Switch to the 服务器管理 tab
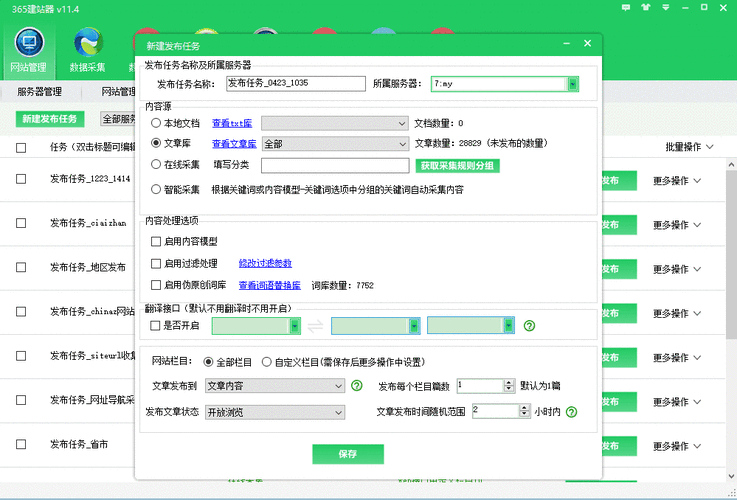The image size is (737, 500). click(x=39, y=91)
